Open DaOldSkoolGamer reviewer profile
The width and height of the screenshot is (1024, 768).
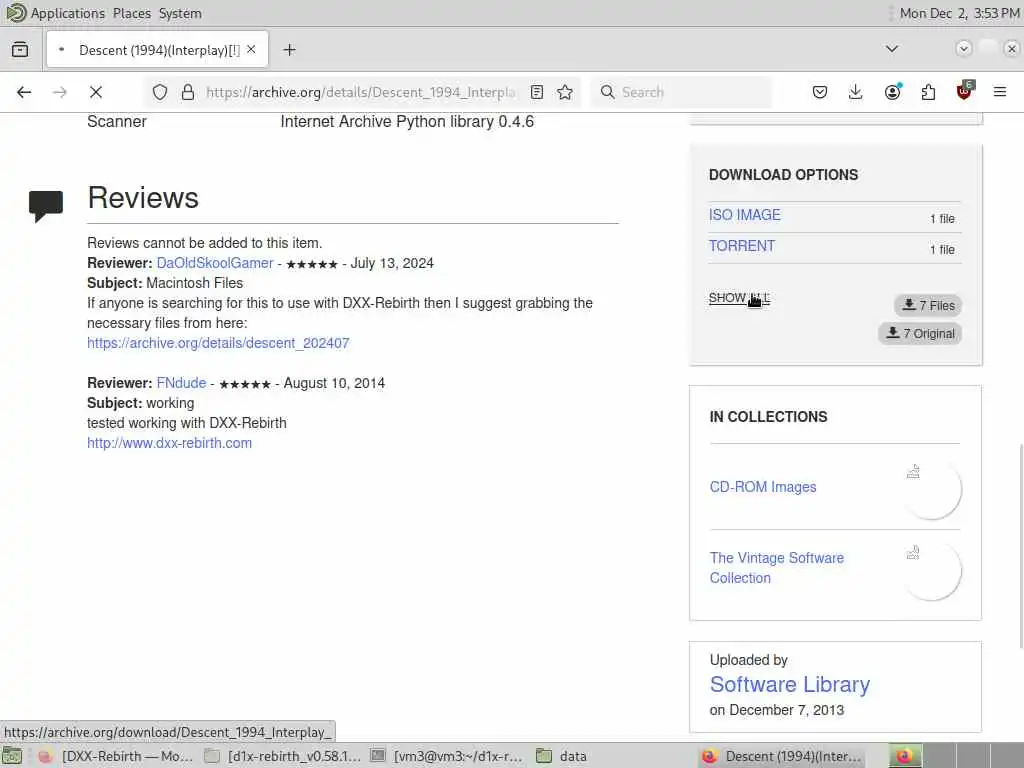pyautogui.click(x=215, y=263)
